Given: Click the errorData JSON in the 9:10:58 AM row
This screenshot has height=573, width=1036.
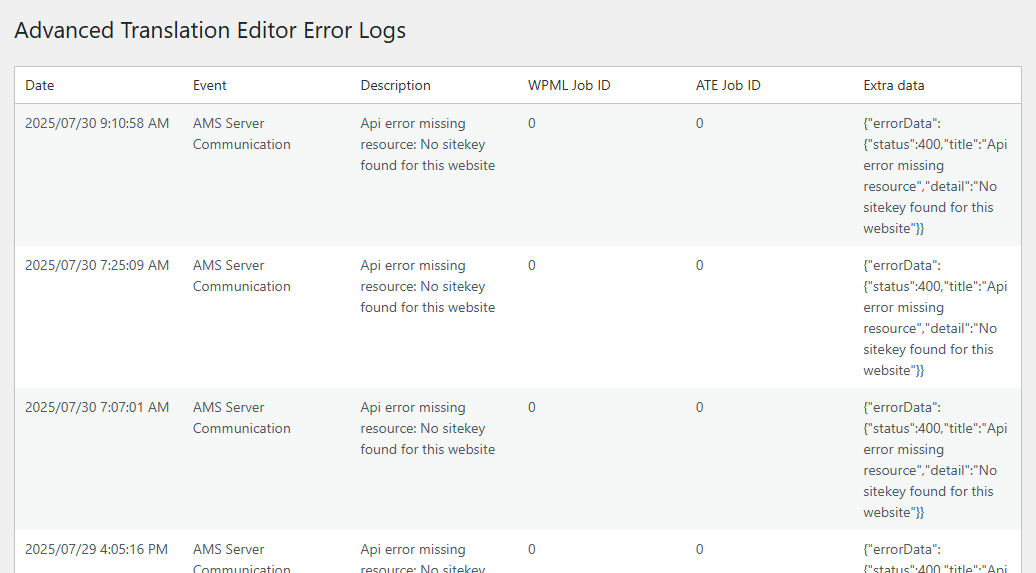Looking at the screenshot, I should (x=935, y=176).
